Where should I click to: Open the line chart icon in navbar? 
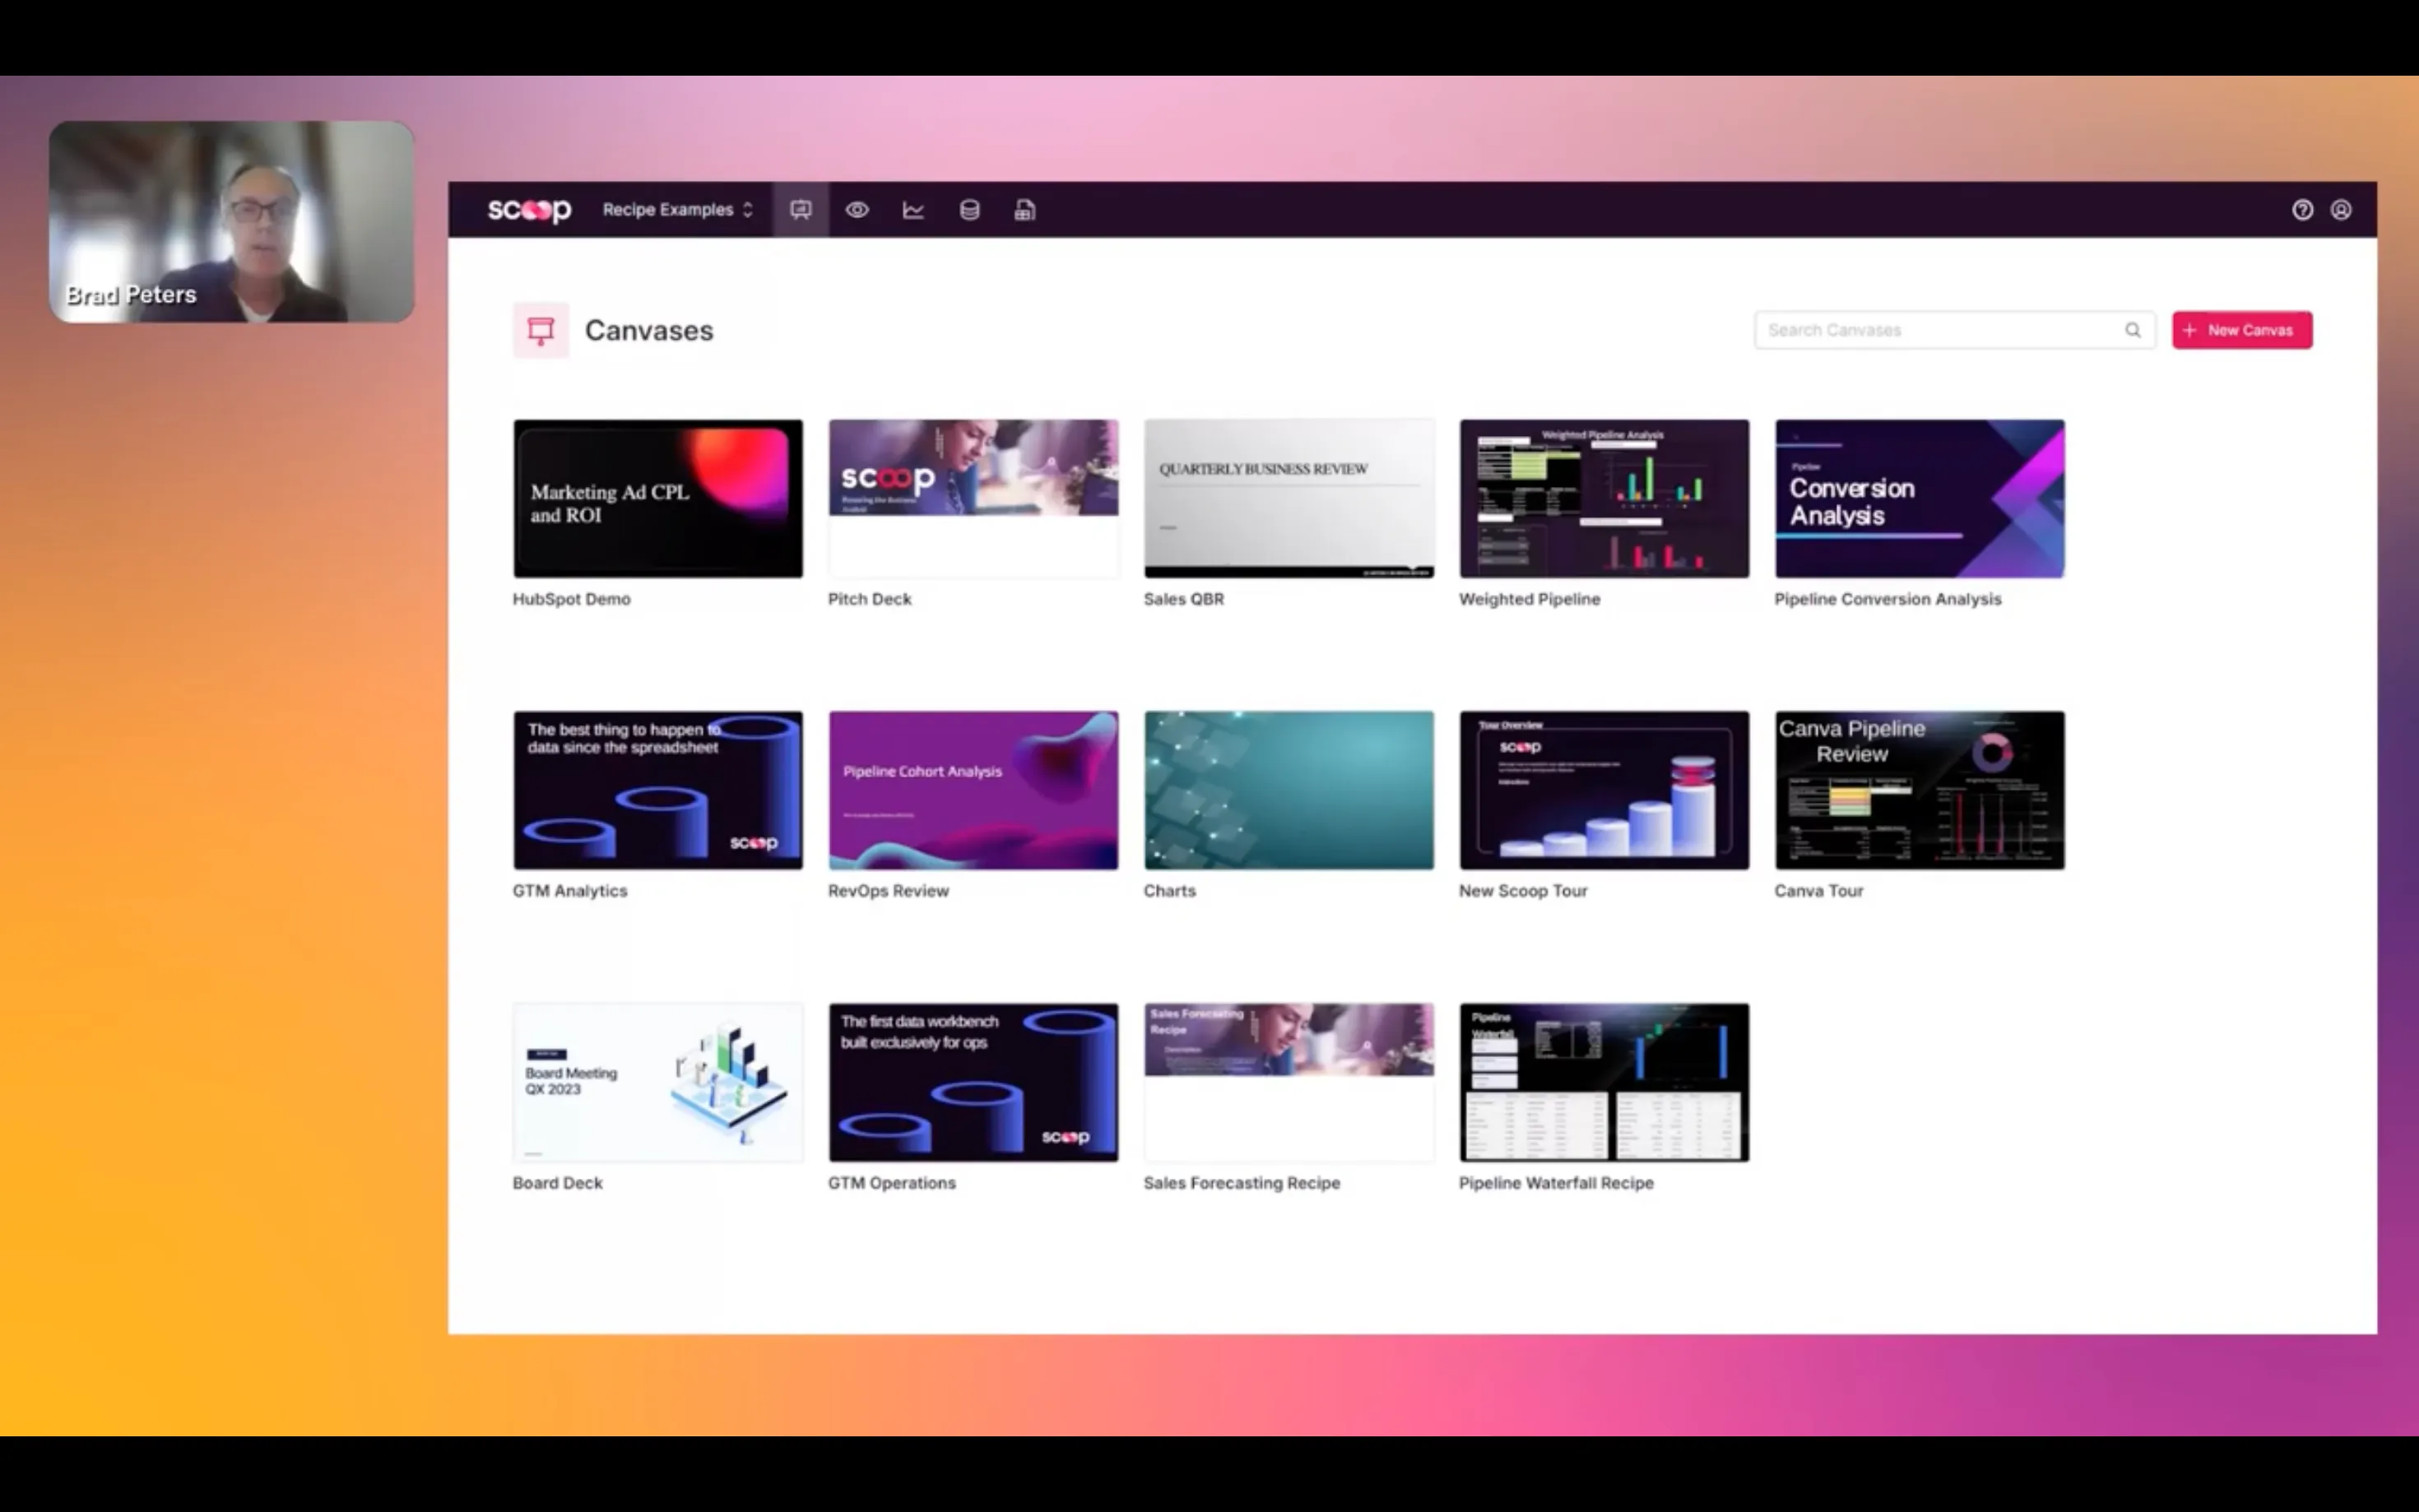tap(913, 210)
